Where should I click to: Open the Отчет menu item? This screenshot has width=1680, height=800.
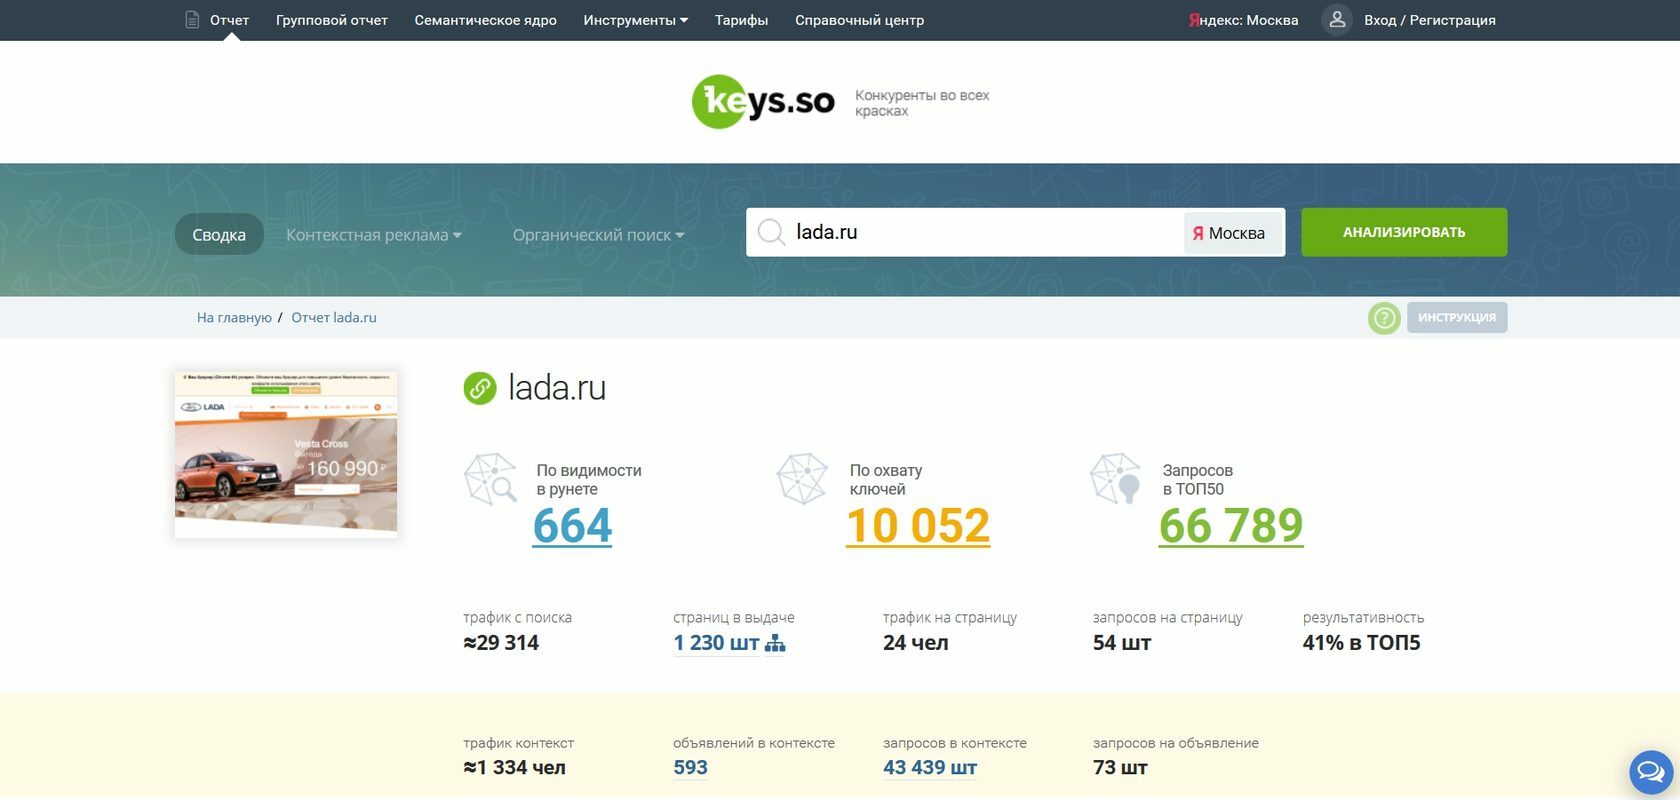[x=229, y=20]
